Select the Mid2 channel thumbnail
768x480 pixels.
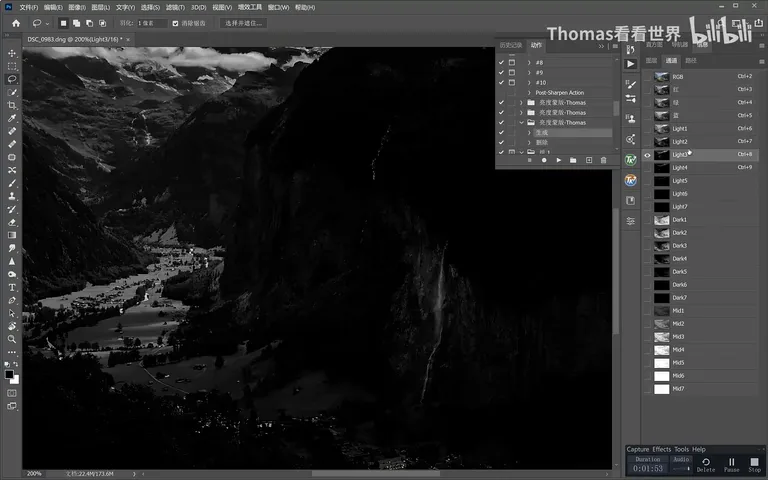pyautogui.click(x=662, y=324)
